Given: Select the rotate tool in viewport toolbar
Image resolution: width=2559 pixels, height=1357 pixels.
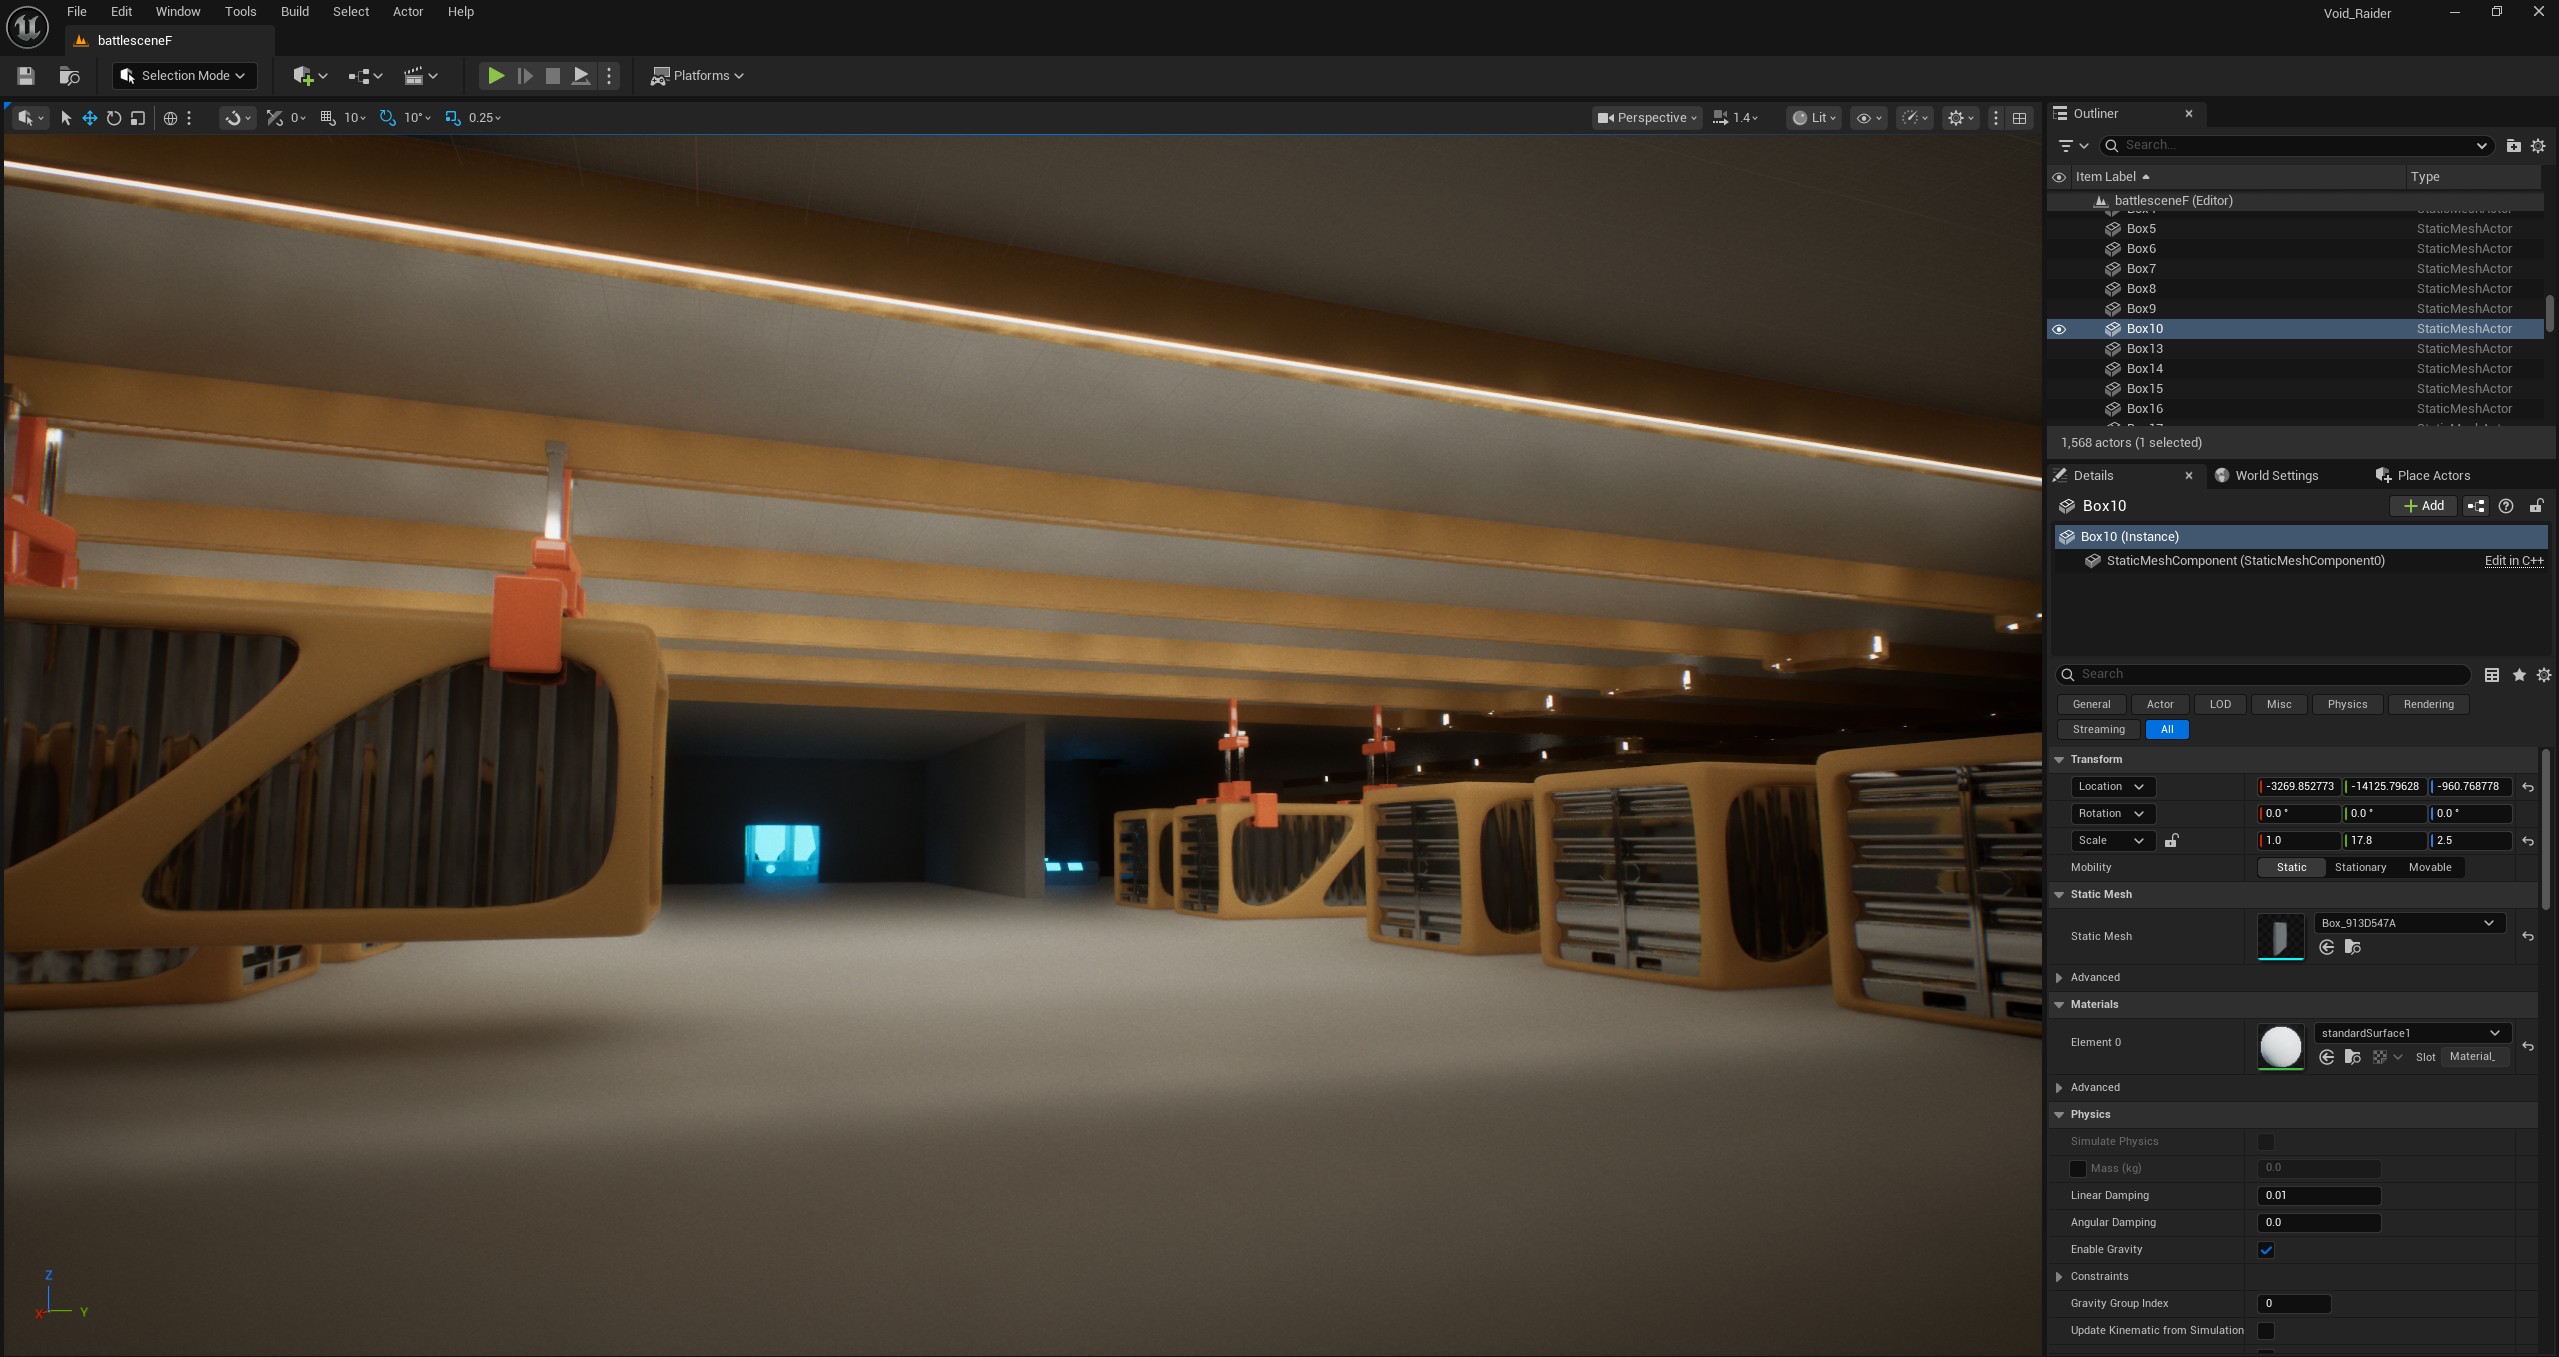Looking at the screenshot, I should tap(114, 118).
